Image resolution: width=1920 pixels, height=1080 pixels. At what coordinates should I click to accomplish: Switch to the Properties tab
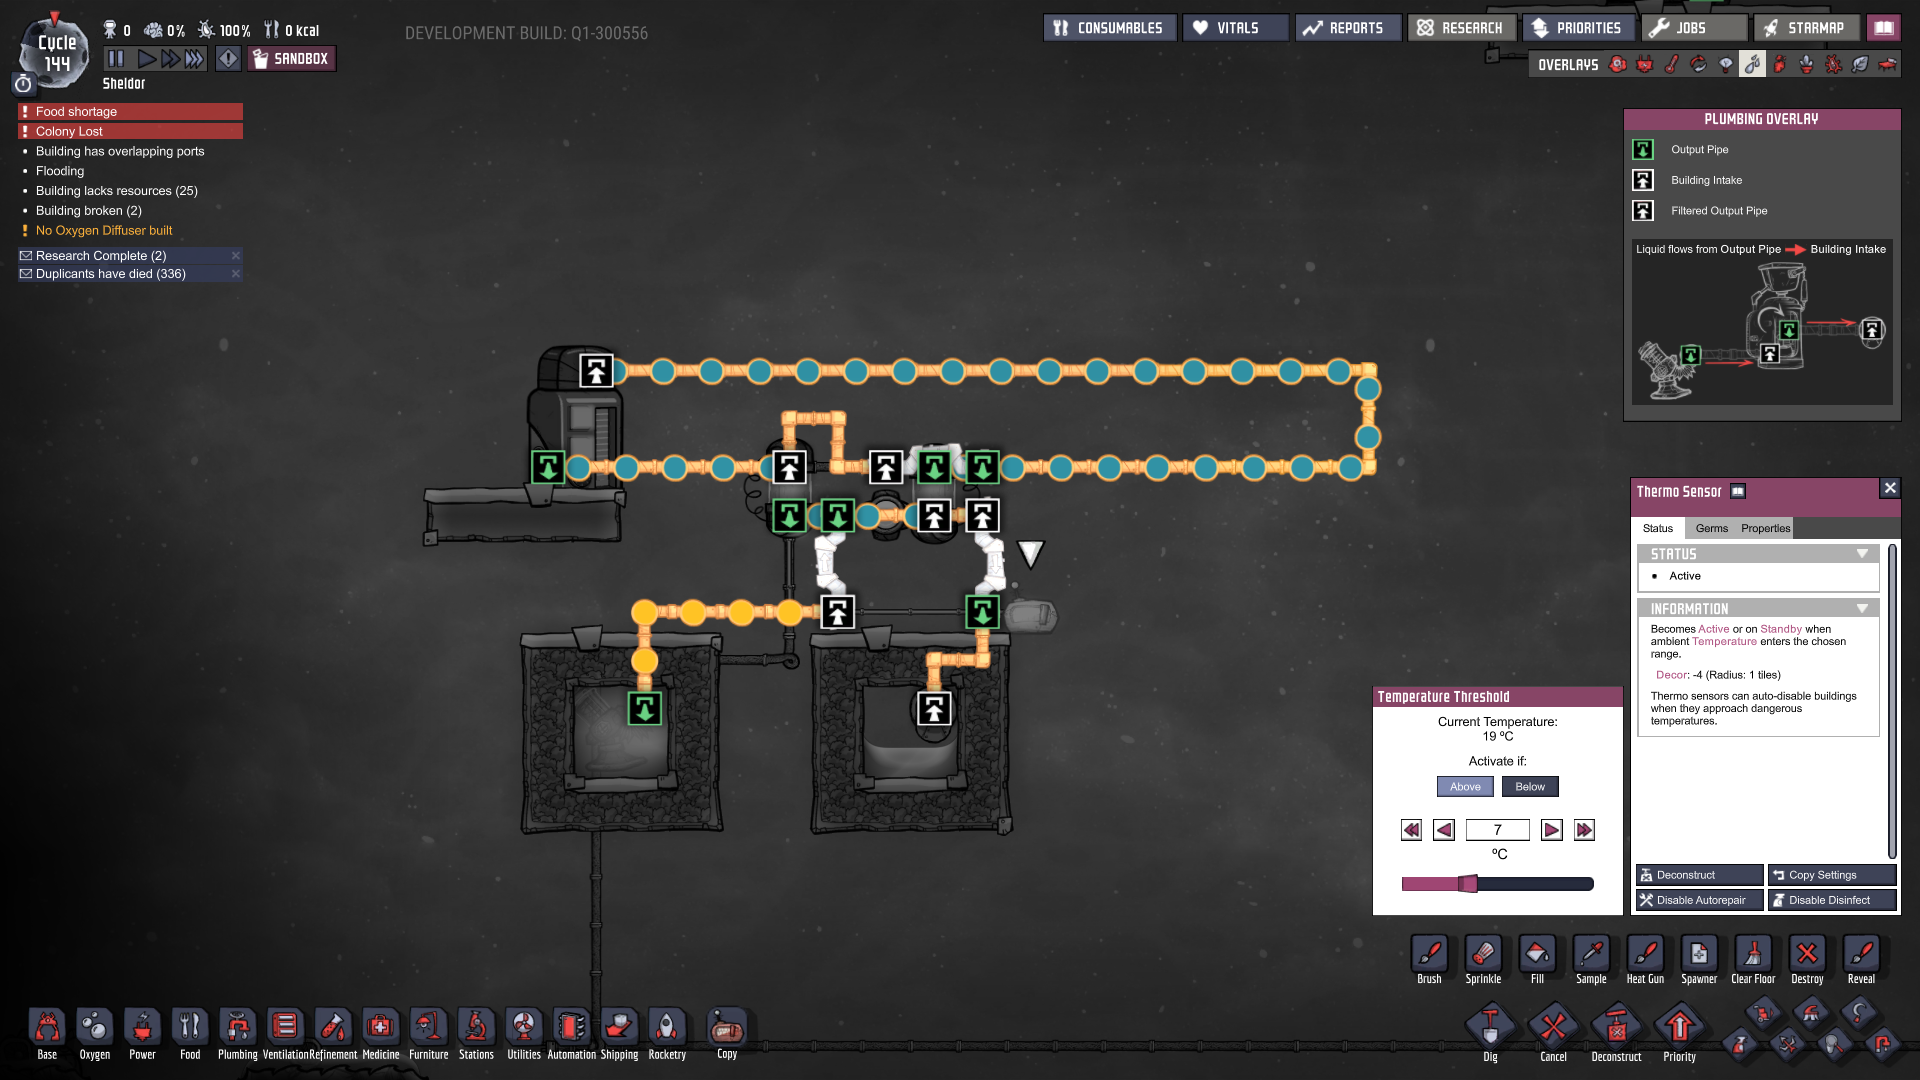click(1765, 528)
